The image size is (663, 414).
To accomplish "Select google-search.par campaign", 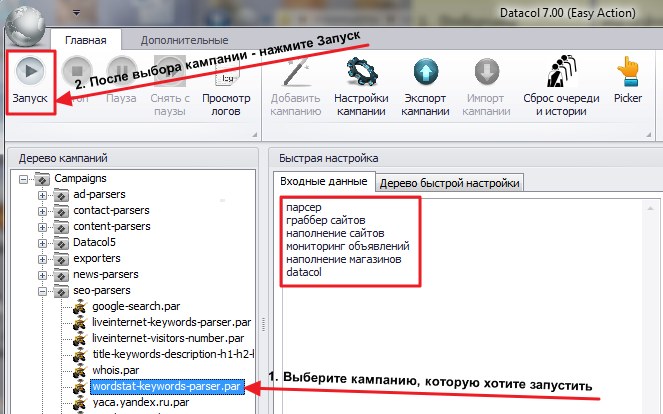I will pyautogui.click(x=136, y=306).
